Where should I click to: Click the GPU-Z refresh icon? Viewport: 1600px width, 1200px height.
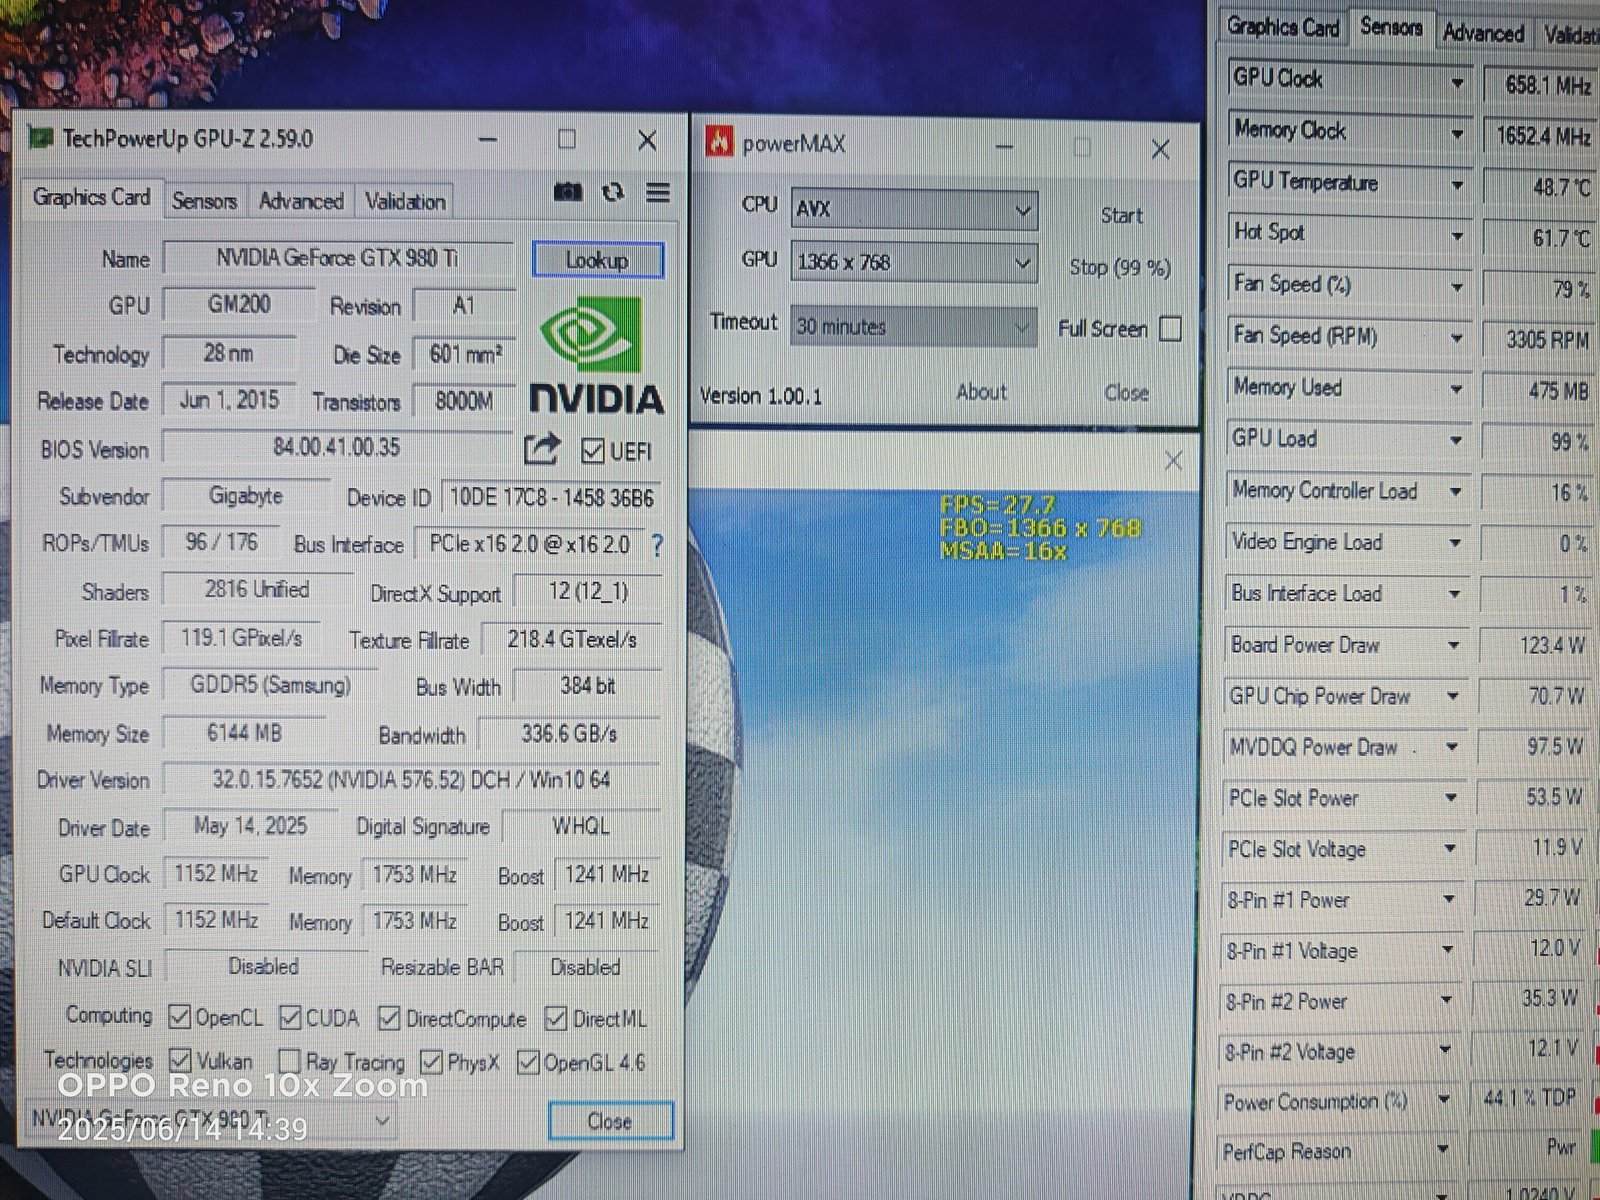coord(613,192)
